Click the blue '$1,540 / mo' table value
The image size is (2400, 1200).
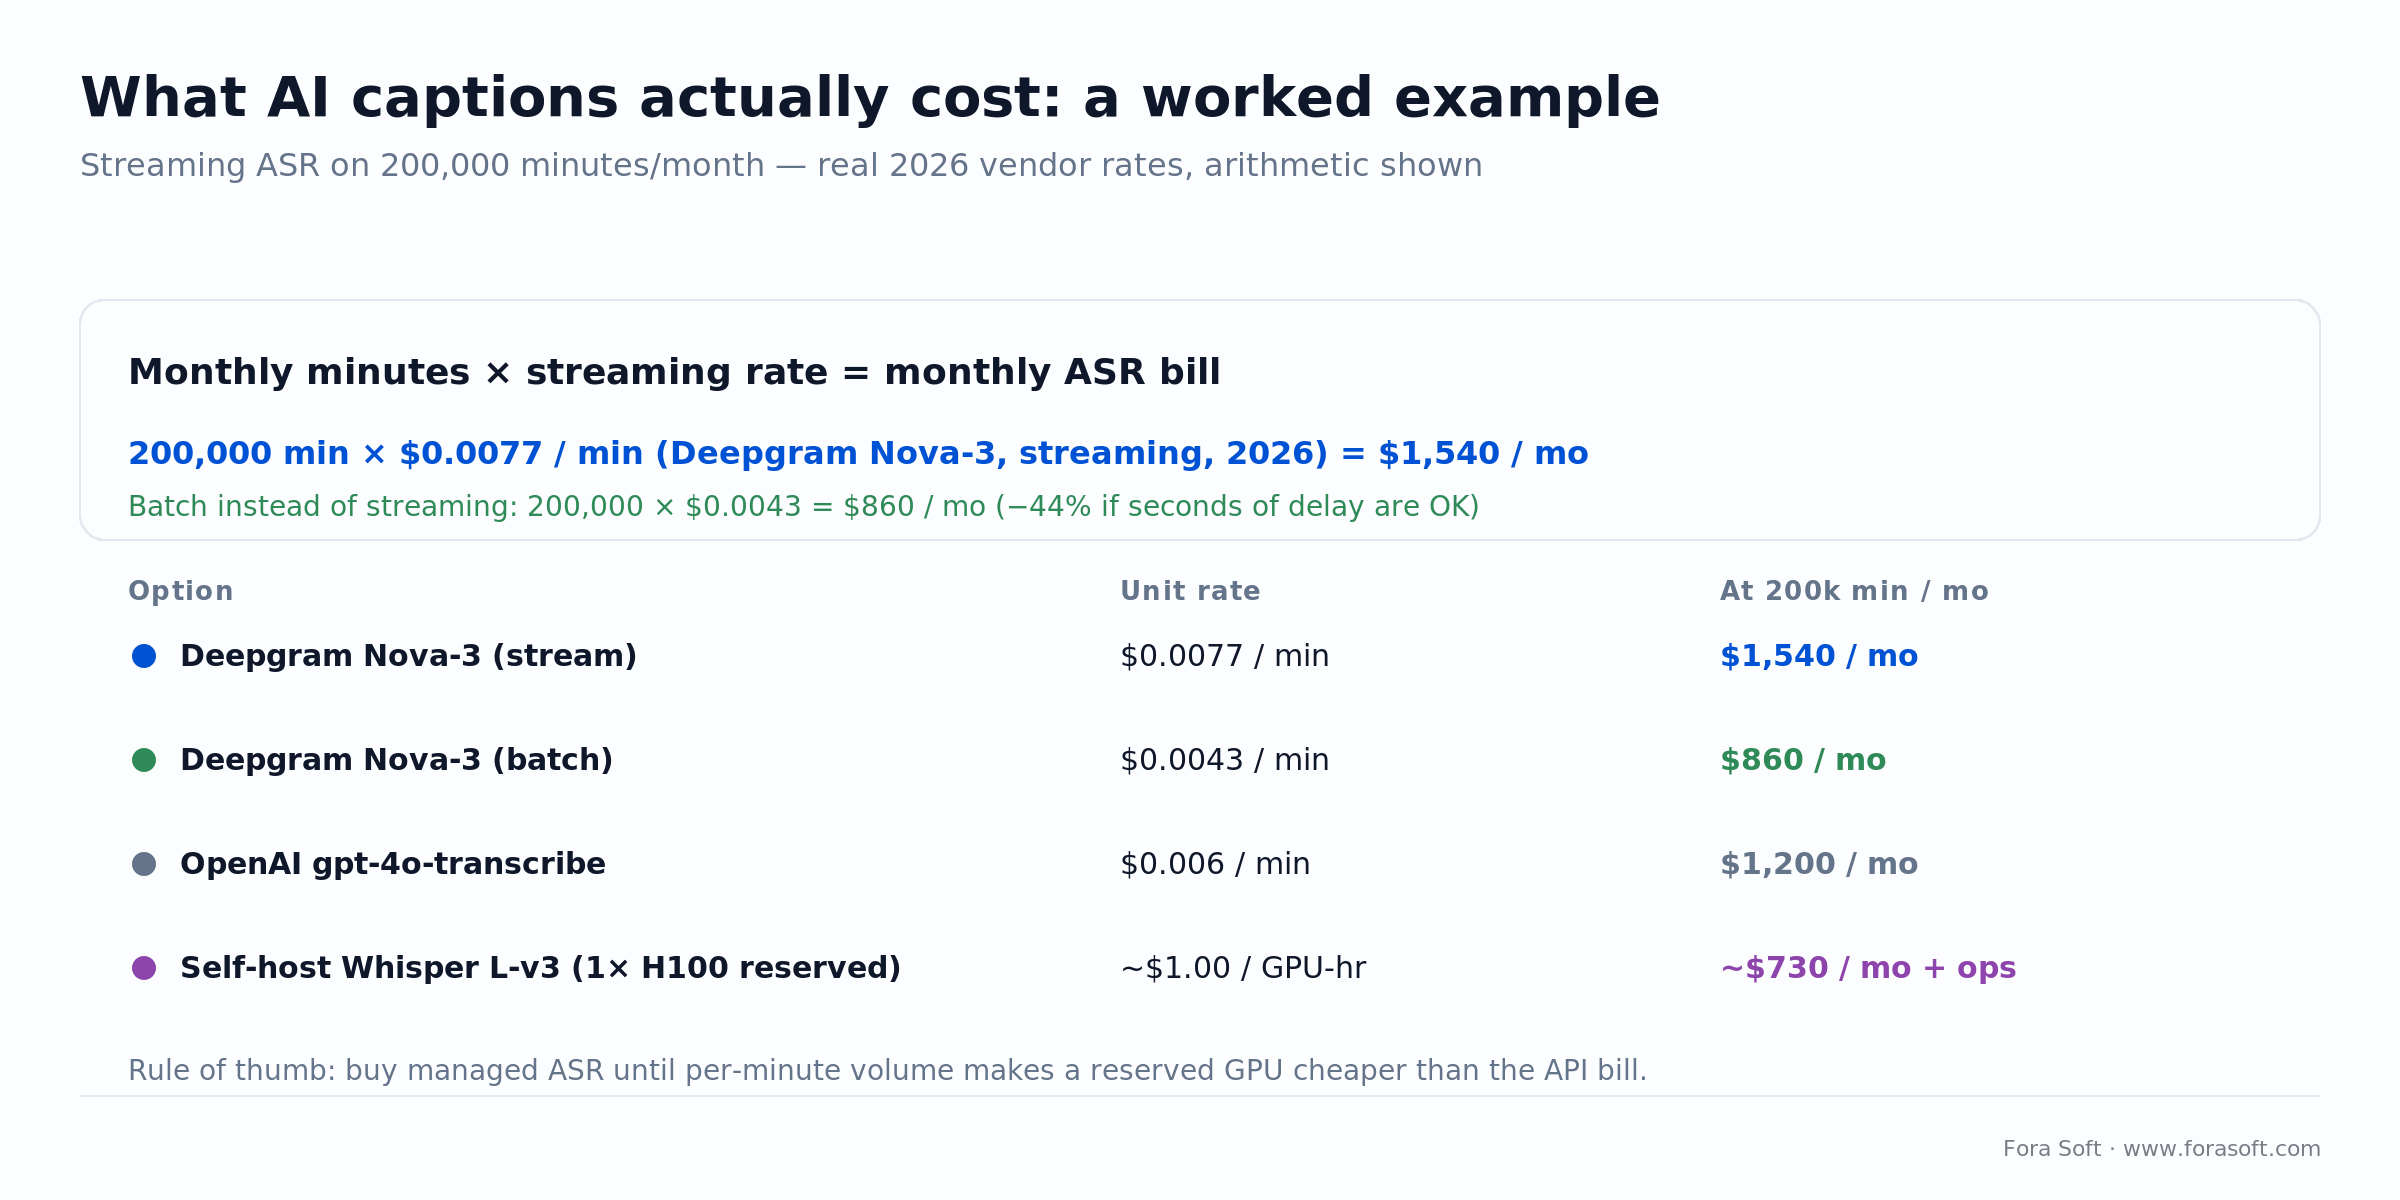[x=1819, y=657]
